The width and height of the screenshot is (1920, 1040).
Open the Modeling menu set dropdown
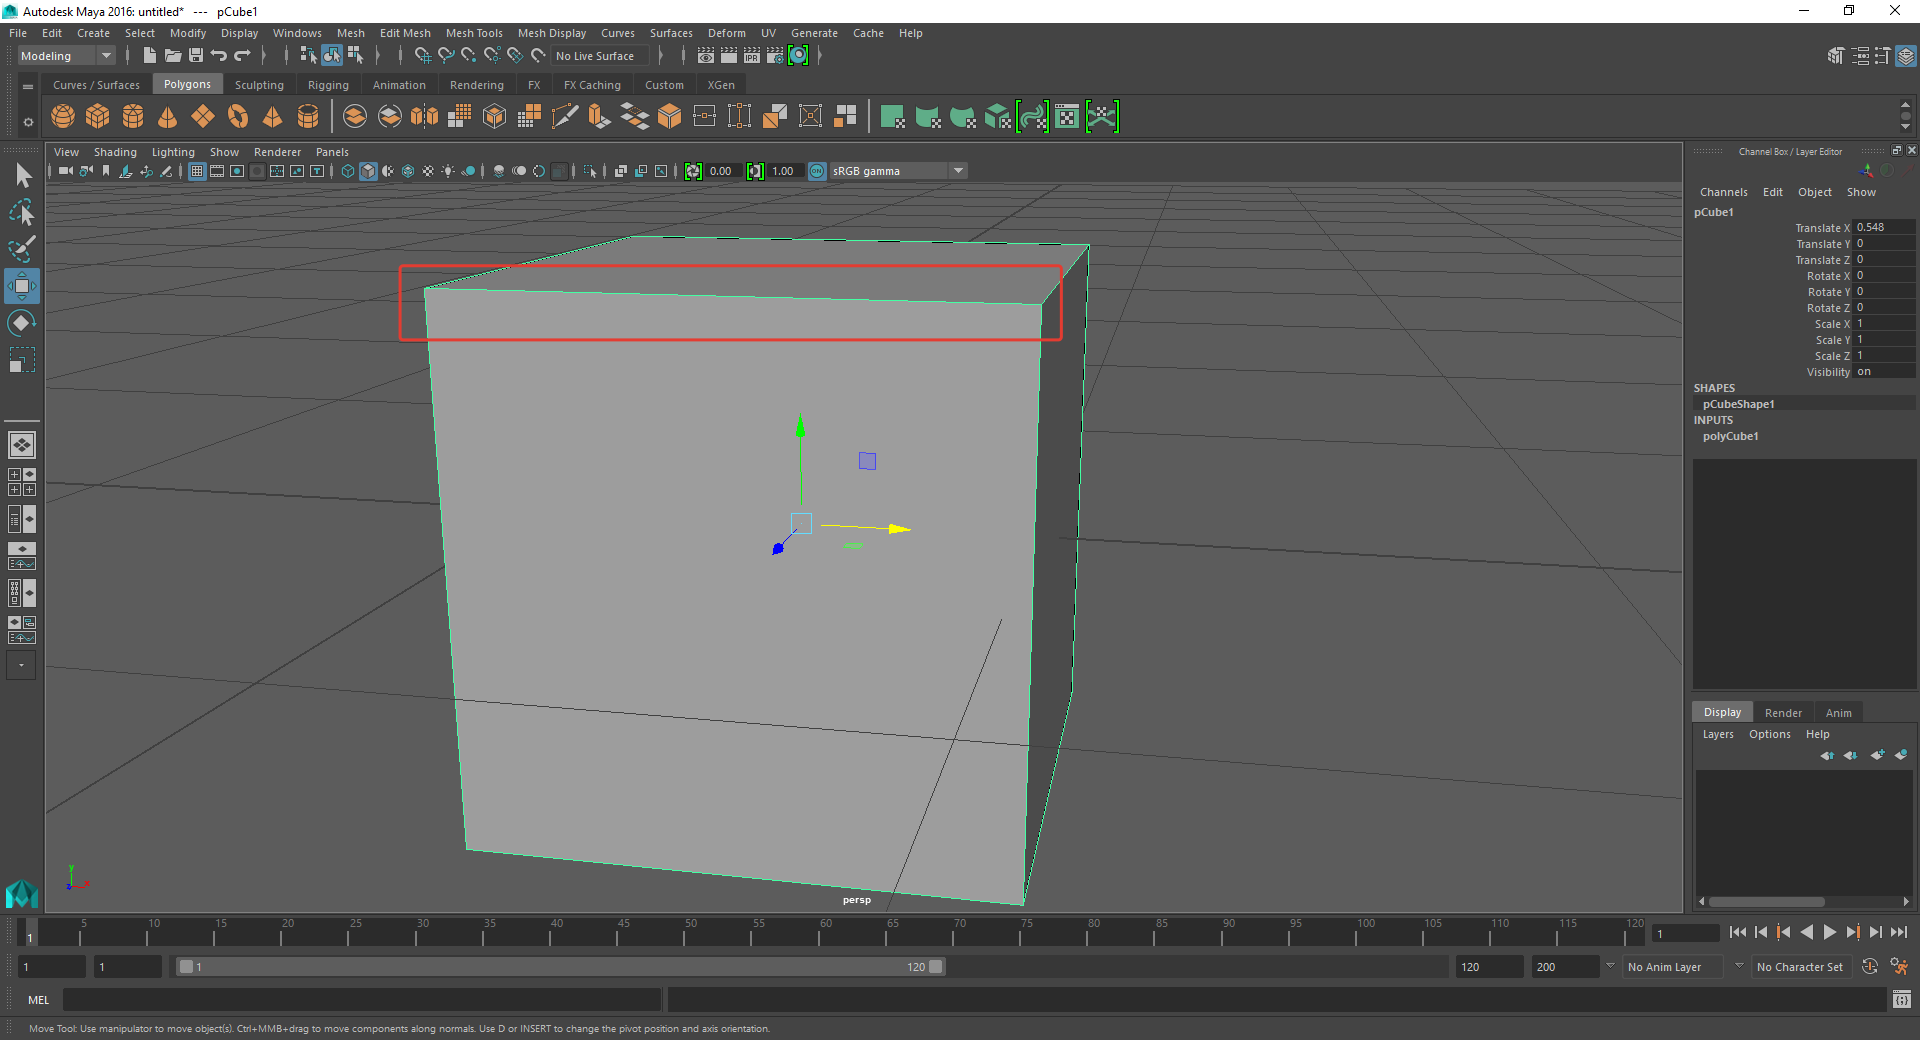(x=66, y=56)
